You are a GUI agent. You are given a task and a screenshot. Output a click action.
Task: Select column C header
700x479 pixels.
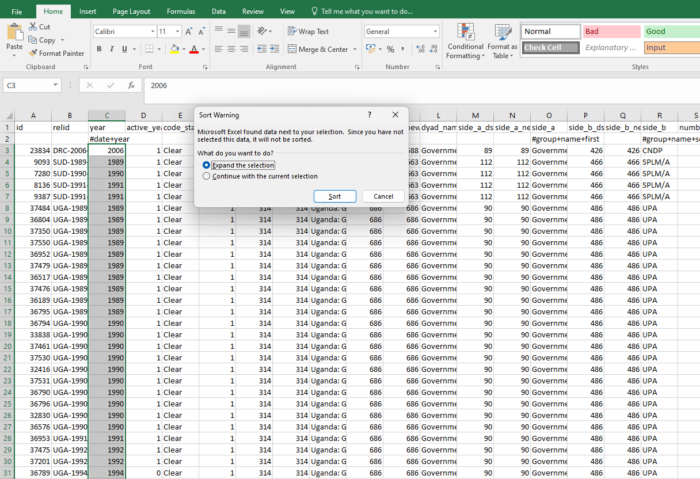pos(107,116)
